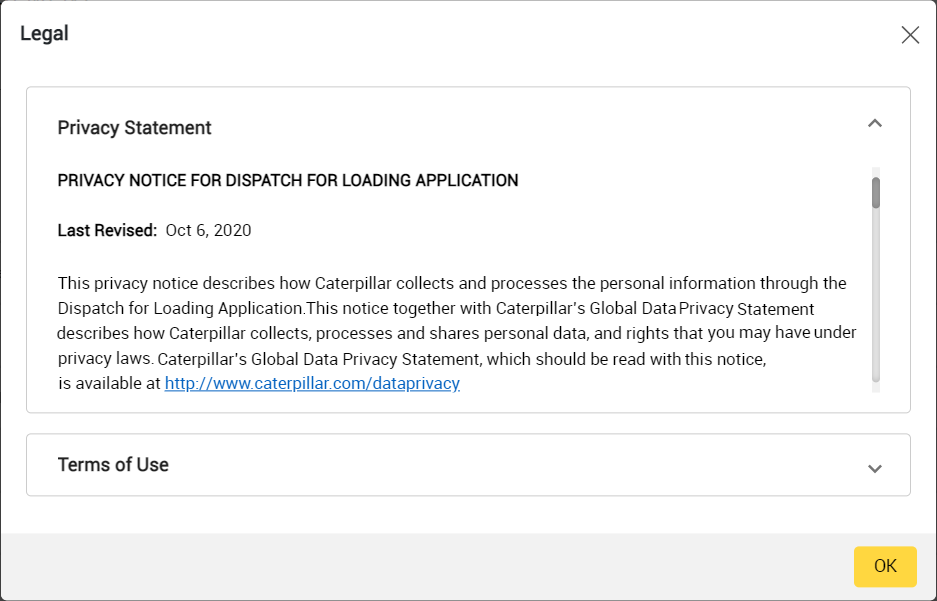Click 'Dispatch for Loading Application' in the paragraph

click(x=180, y=308)
